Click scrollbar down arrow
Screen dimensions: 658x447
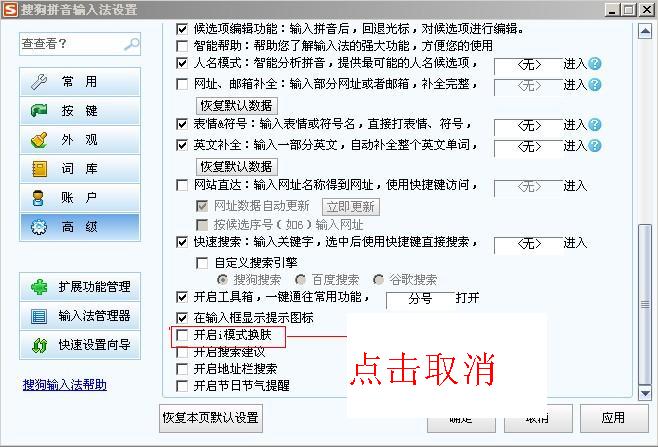coord(645,393)
